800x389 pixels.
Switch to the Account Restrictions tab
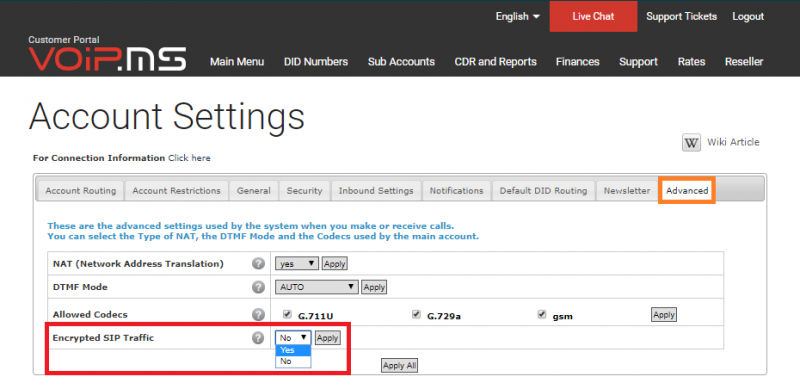pyautogui.click(x=177, y=191)
